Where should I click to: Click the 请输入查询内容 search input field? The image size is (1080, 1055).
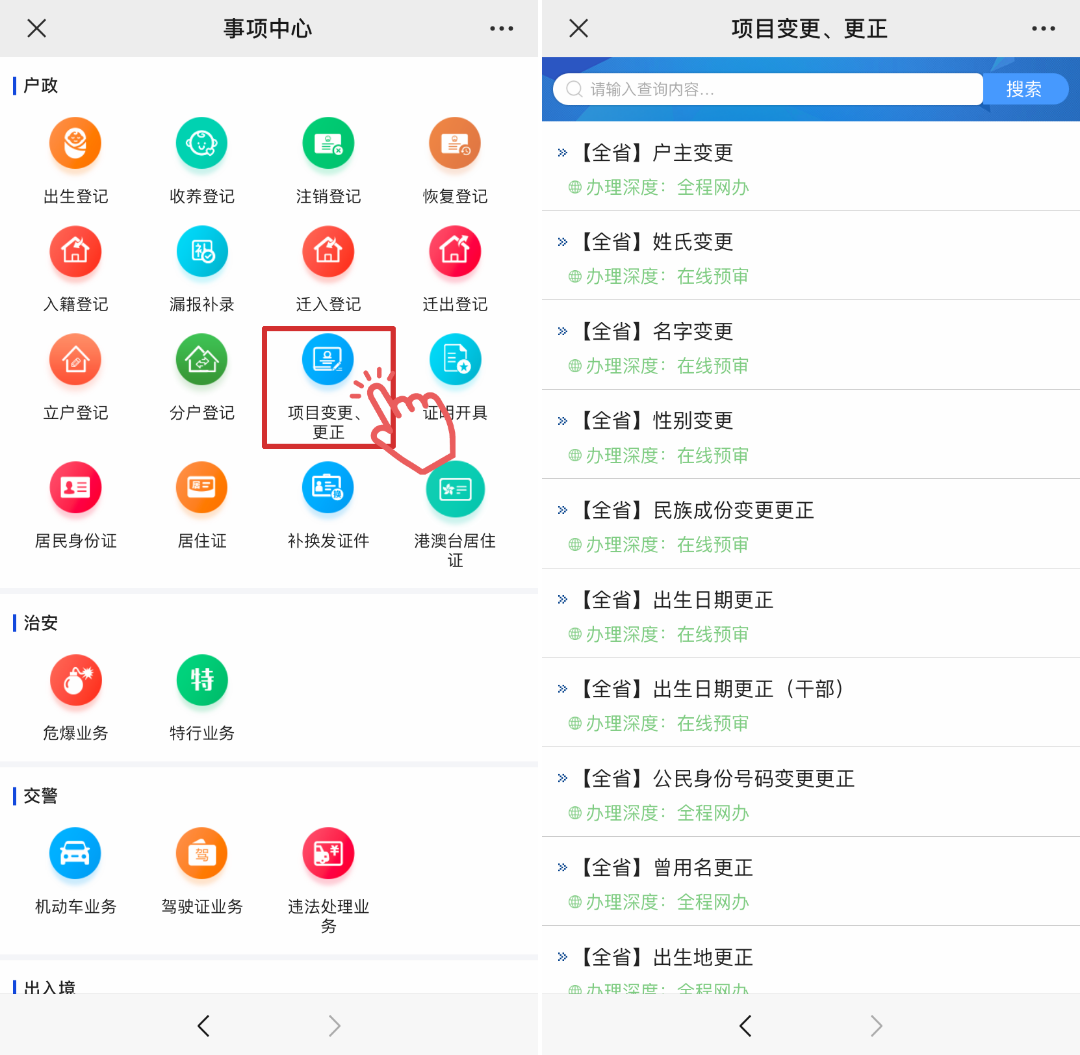click(768, 89)
